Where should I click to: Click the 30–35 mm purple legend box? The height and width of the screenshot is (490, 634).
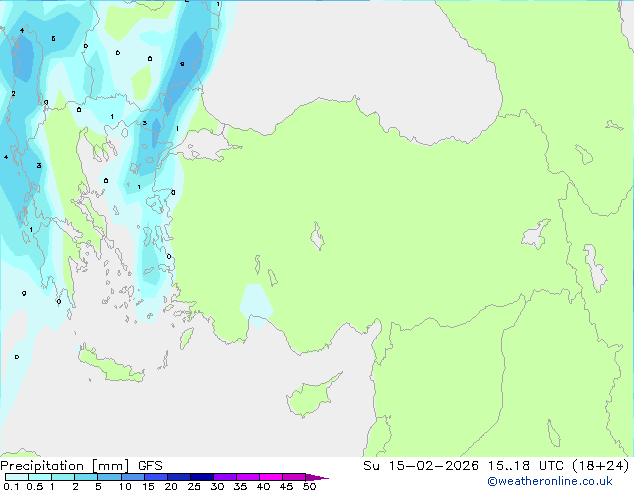tap(224, 477)
